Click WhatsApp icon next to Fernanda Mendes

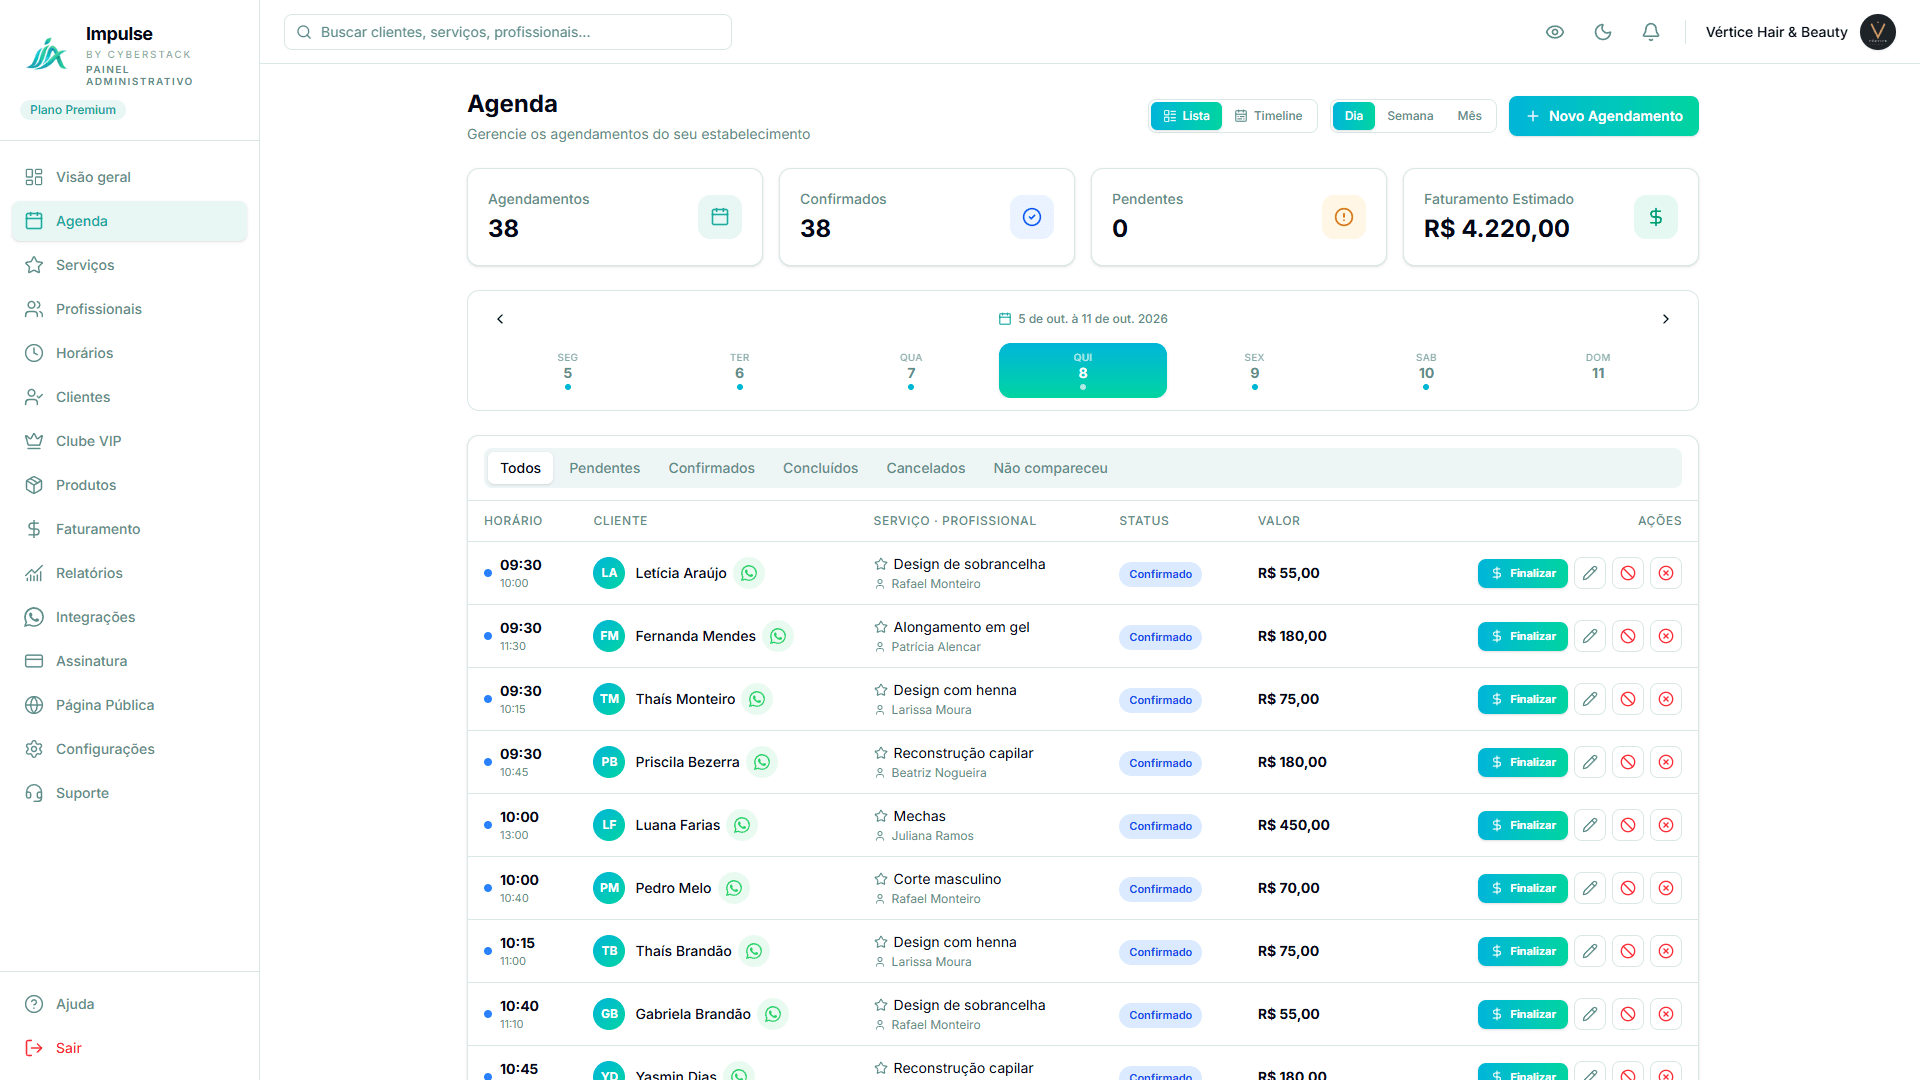pyautogui.click(x=778, y=636)
